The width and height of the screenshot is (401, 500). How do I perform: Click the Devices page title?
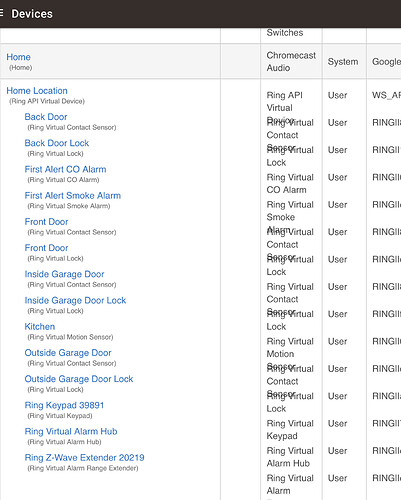pyautogui.click(x=32, y=14)
